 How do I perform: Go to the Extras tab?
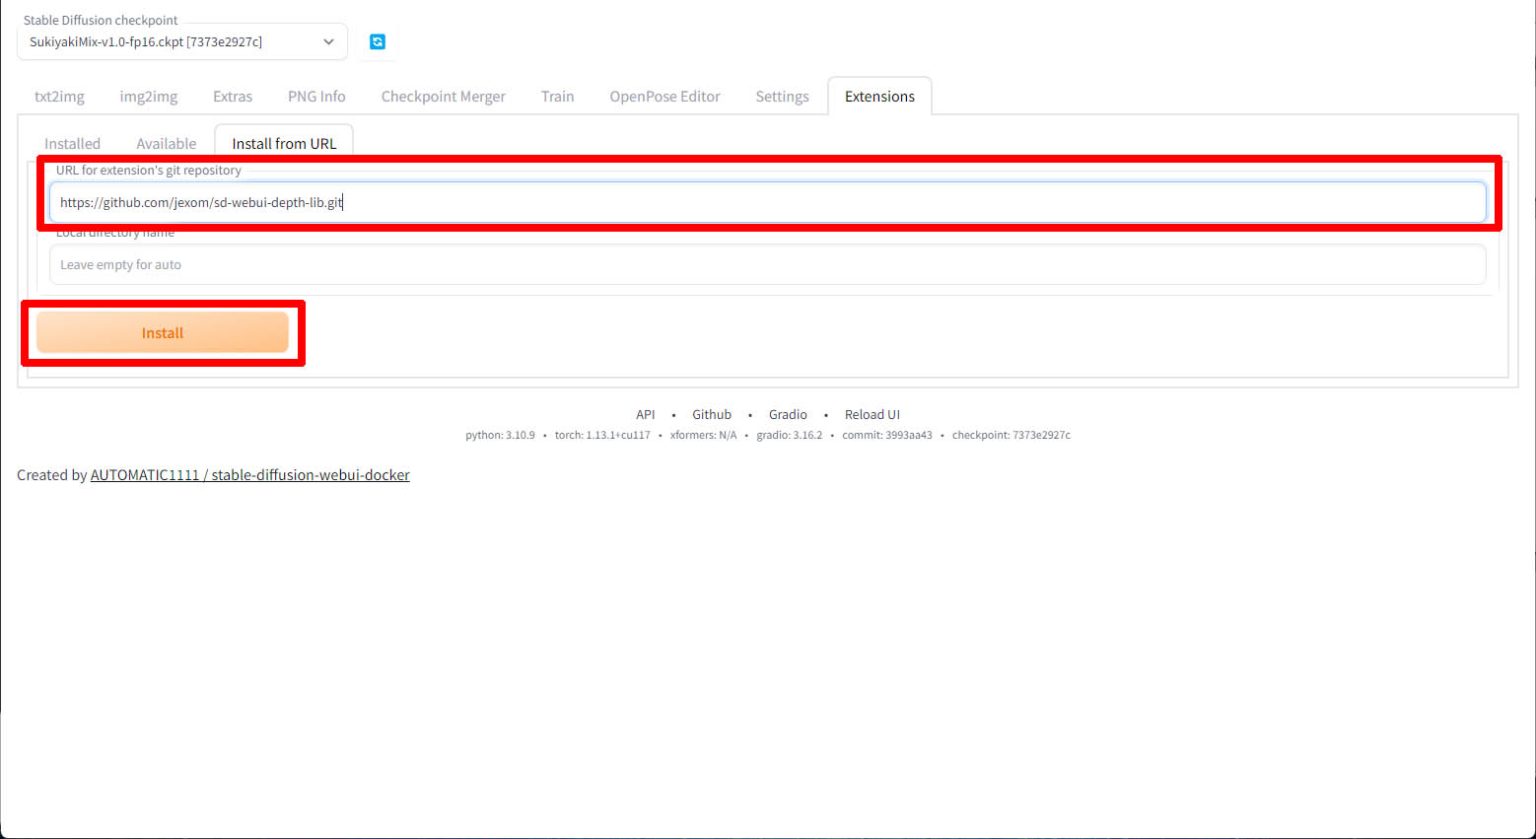click(x=232, y=97)
